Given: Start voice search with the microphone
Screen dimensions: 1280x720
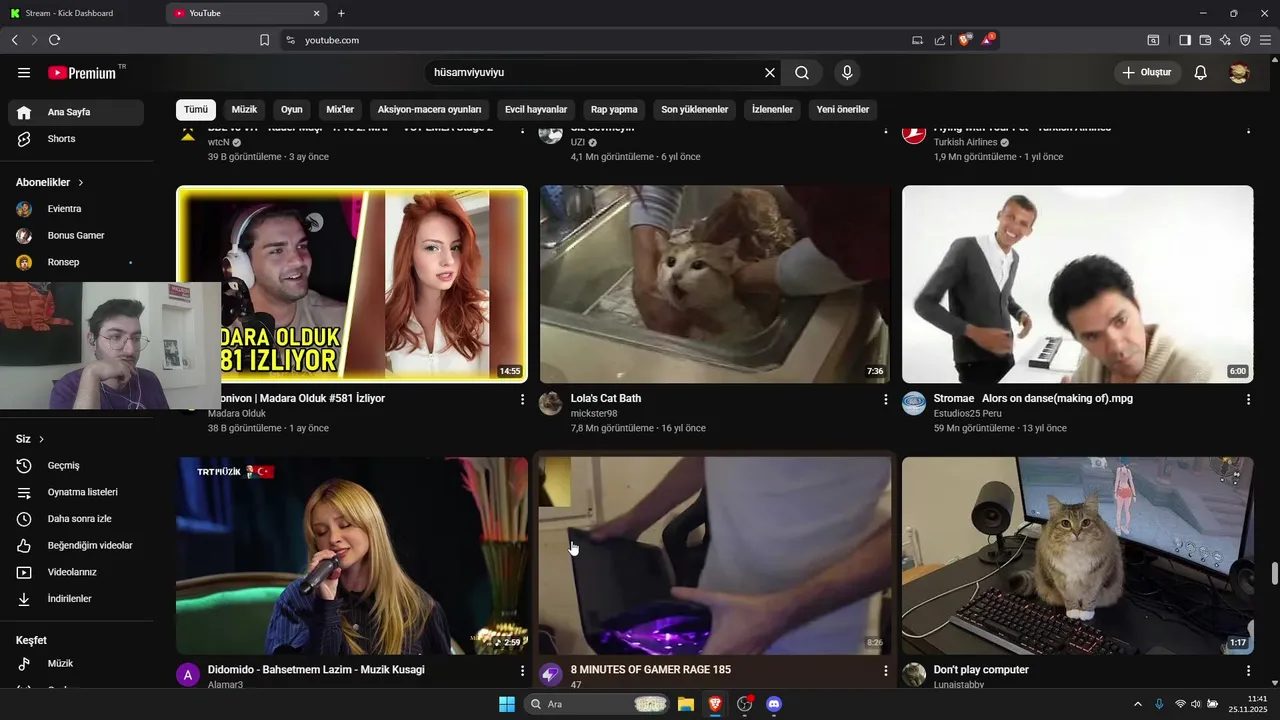Looking at the screenshot, I should tap(847, 73).
